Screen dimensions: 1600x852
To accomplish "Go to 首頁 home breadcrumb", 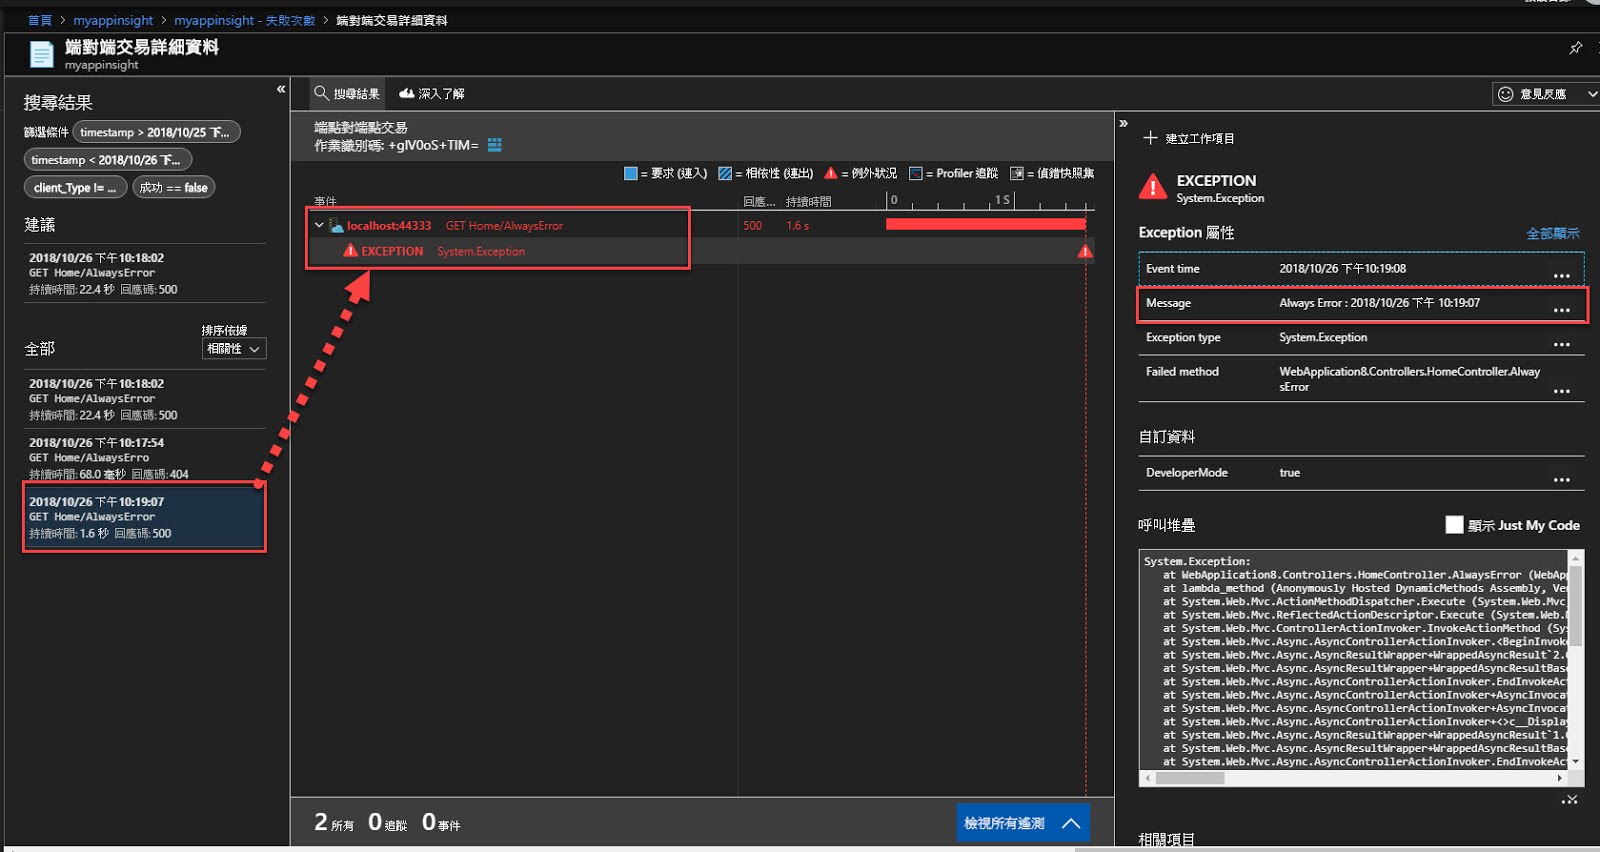I will [40, 20].
